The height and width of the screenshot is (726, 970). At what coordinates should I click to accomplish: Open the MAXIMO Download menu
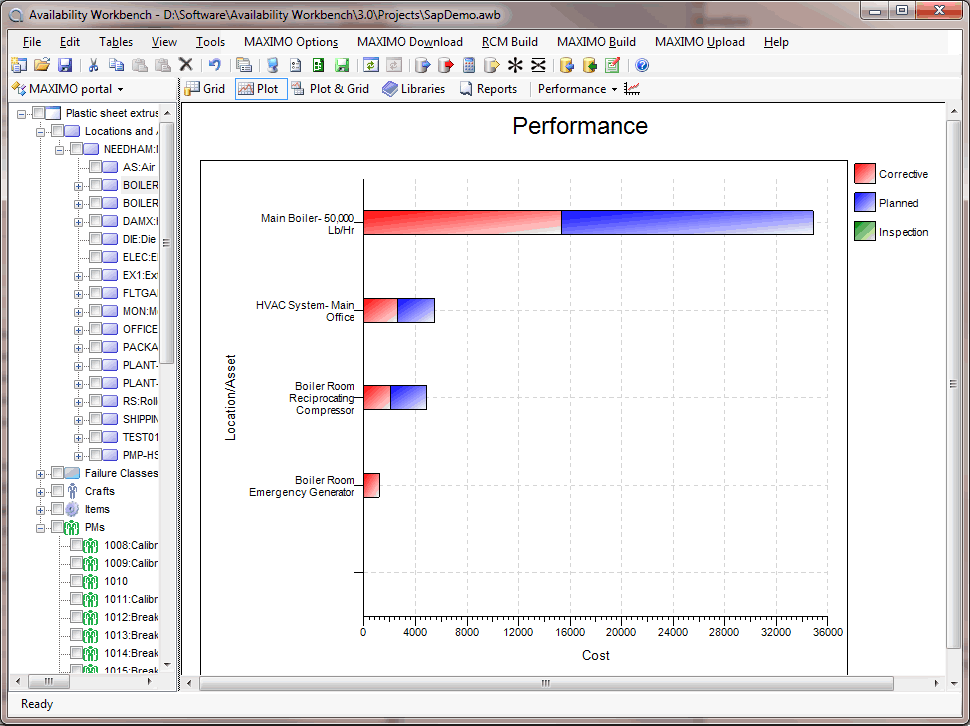point(410,42)
